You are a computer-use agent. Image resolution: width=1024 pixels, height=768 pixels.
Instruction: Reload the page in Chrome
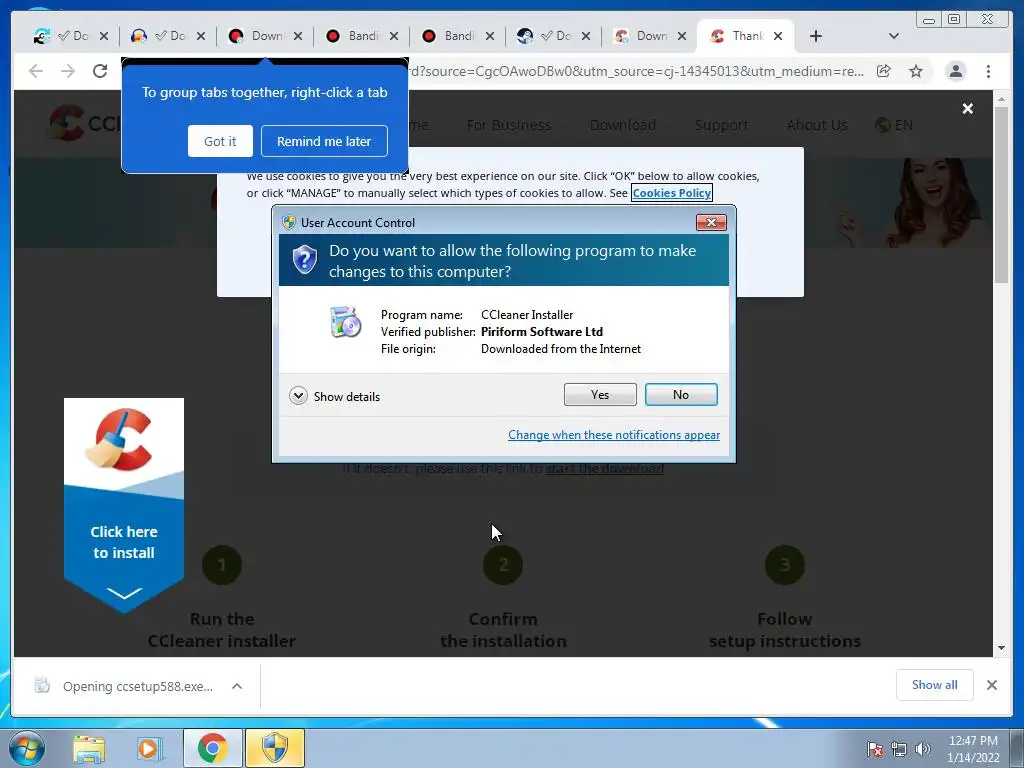(x=100, y=71)
